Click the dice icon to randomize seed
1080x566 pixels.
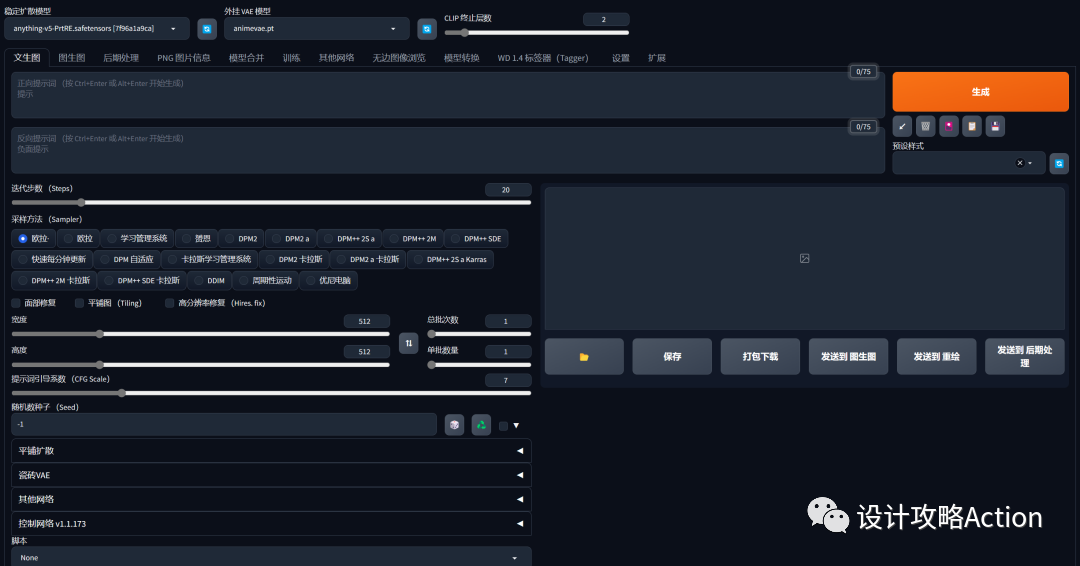click(454, 425)
